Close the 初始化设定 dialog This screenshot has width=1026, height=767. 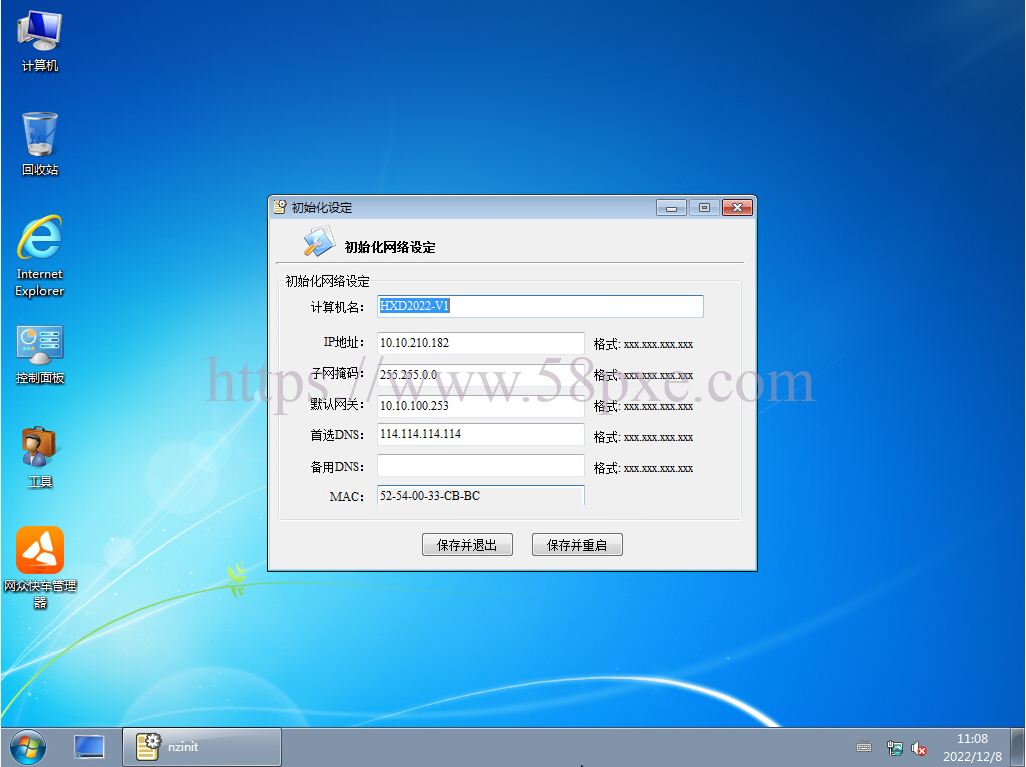[x=737, y=208]
